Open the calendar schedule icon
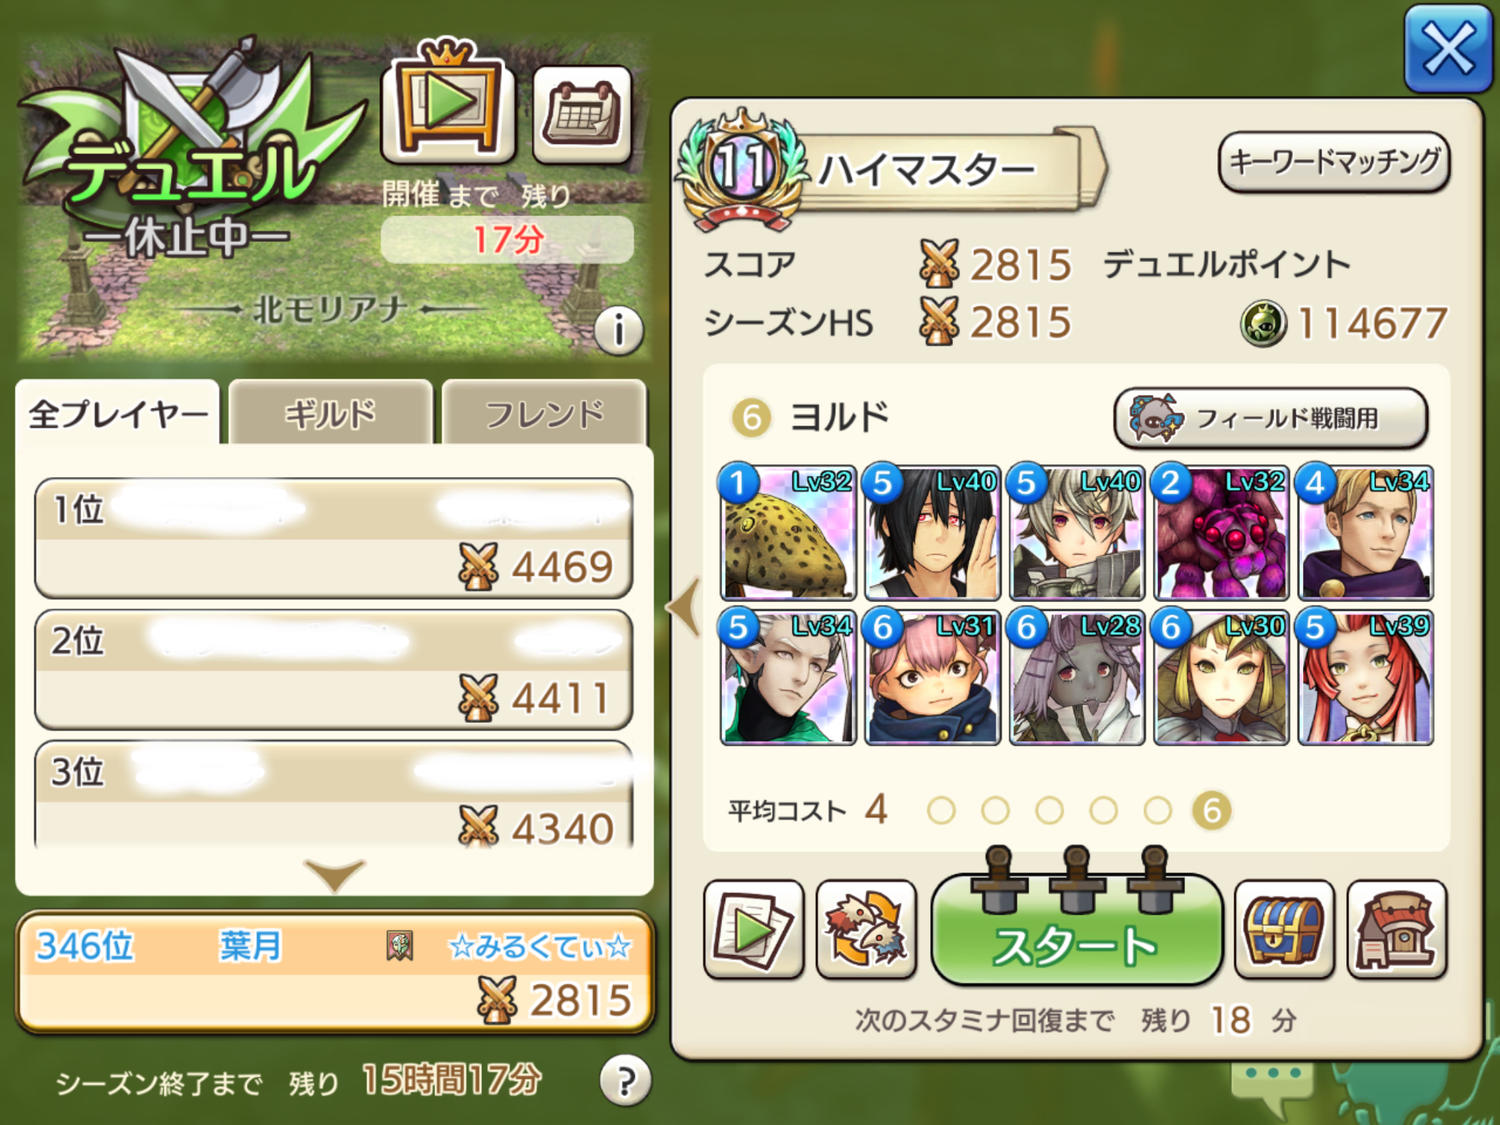This screenshot has height=1125, width=1500. click(582, 115)
